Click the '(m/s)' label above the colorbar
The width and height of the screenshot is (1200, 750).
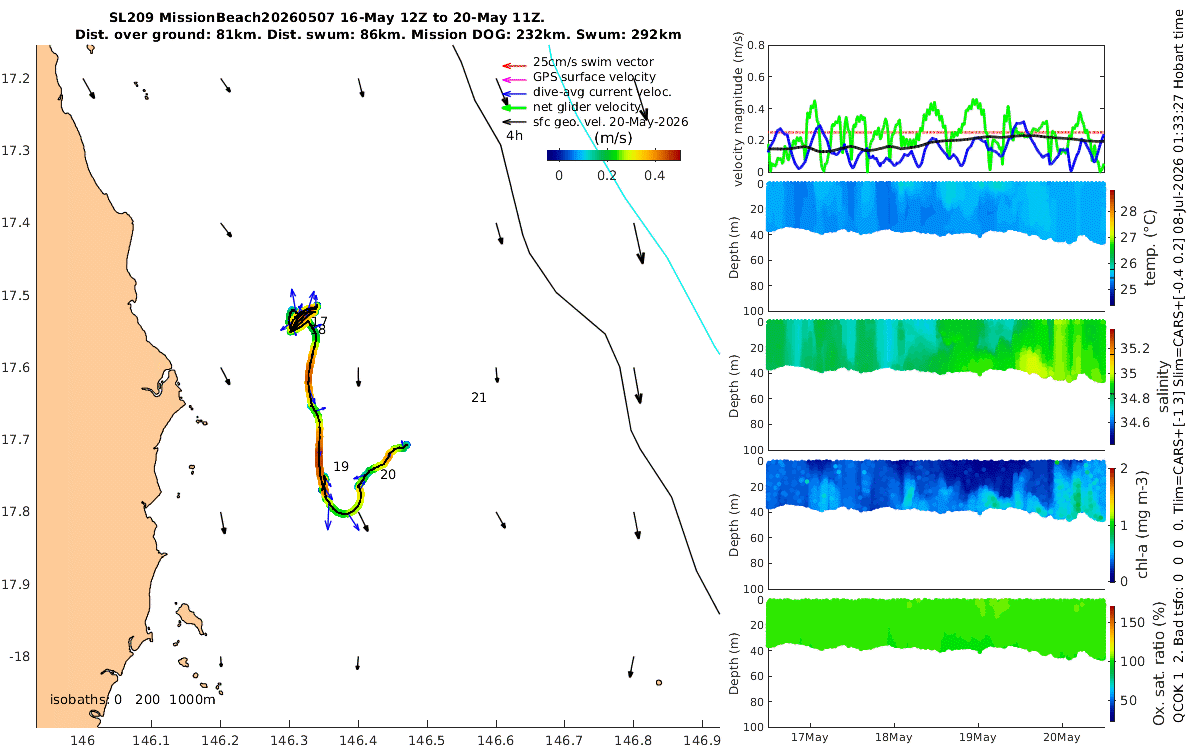(x=613, y=138)
